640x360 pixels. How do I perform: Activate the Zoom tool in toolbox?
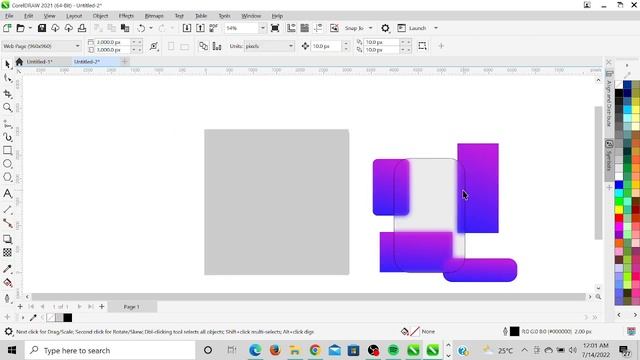click(7, 107)
